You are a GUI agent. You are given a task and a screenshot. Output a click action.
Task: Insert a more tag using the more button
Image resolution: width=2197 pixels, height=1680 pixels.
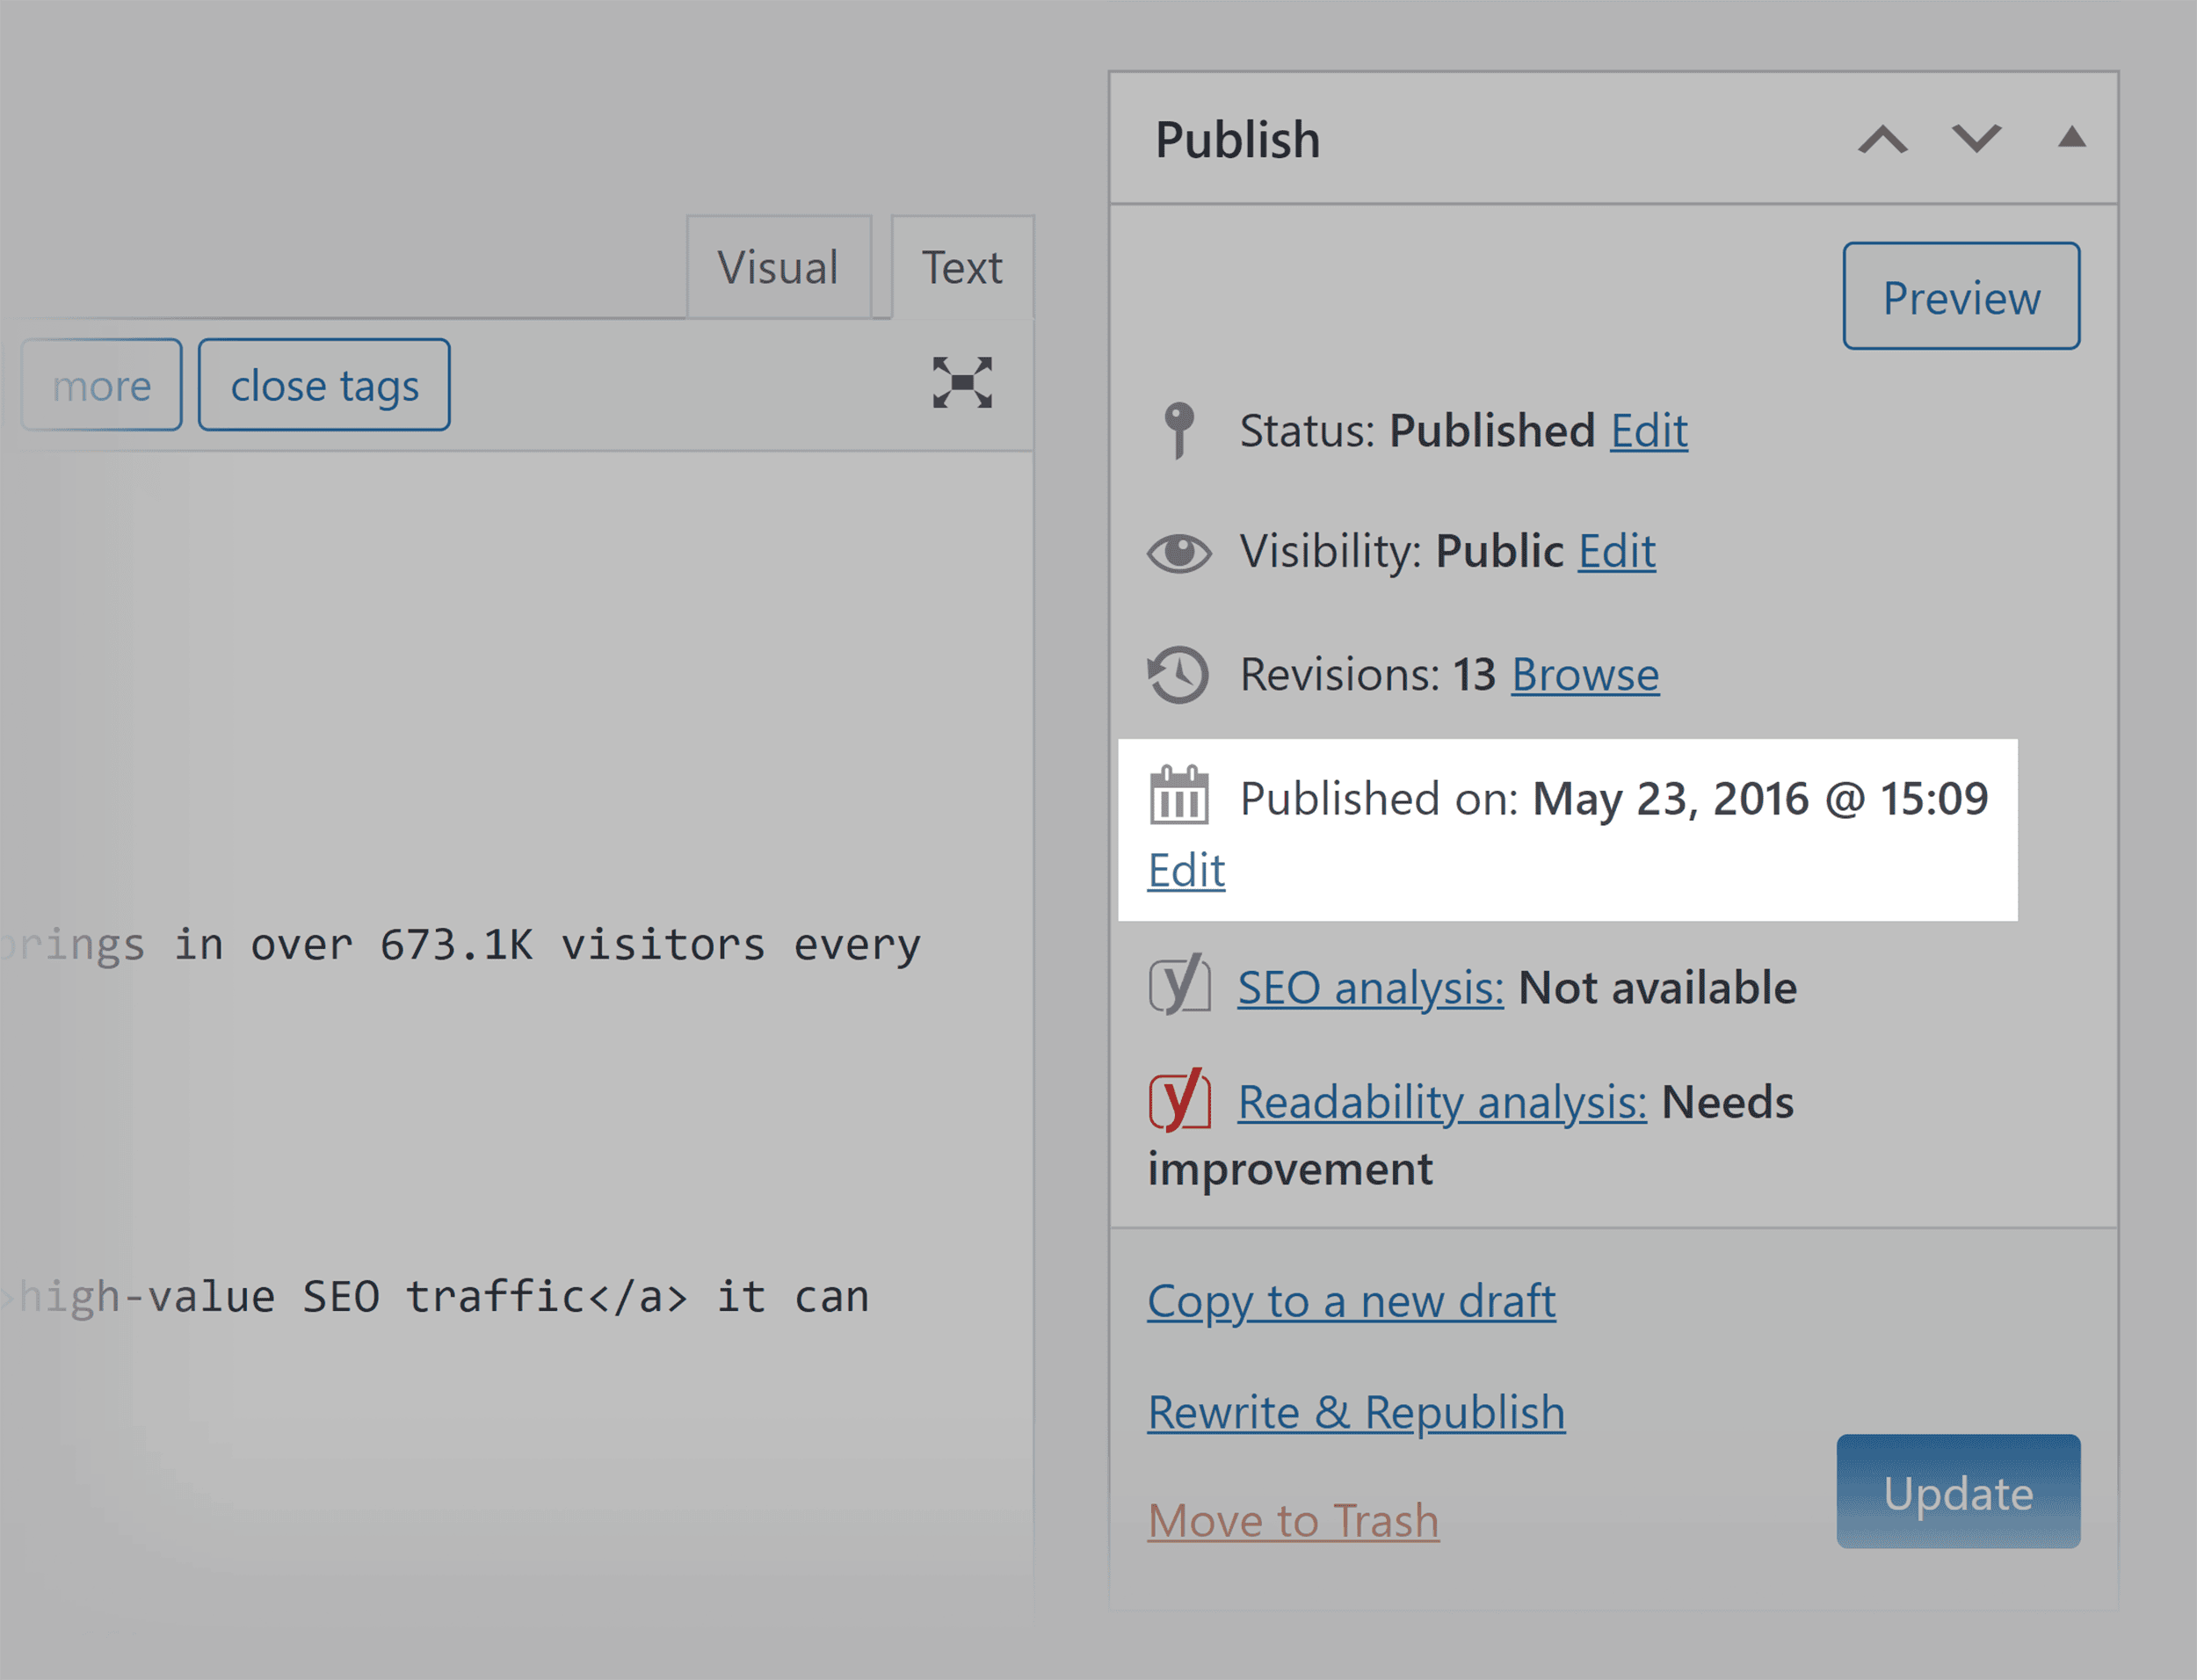point(100,383)
